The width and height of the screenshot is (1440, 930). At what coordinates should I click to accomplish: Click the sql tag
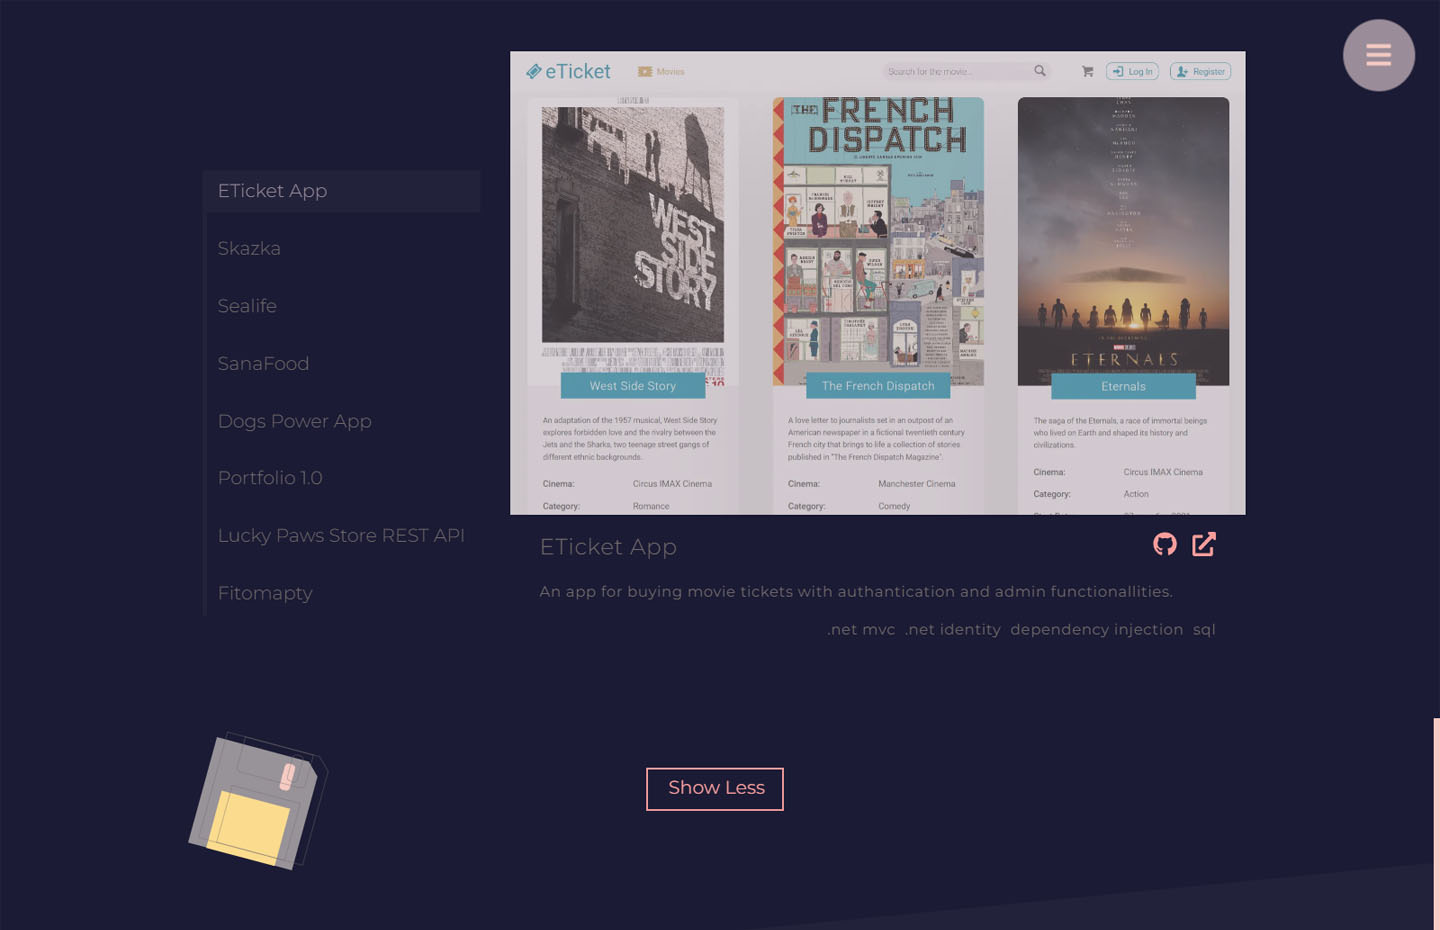click(1204, 629)
